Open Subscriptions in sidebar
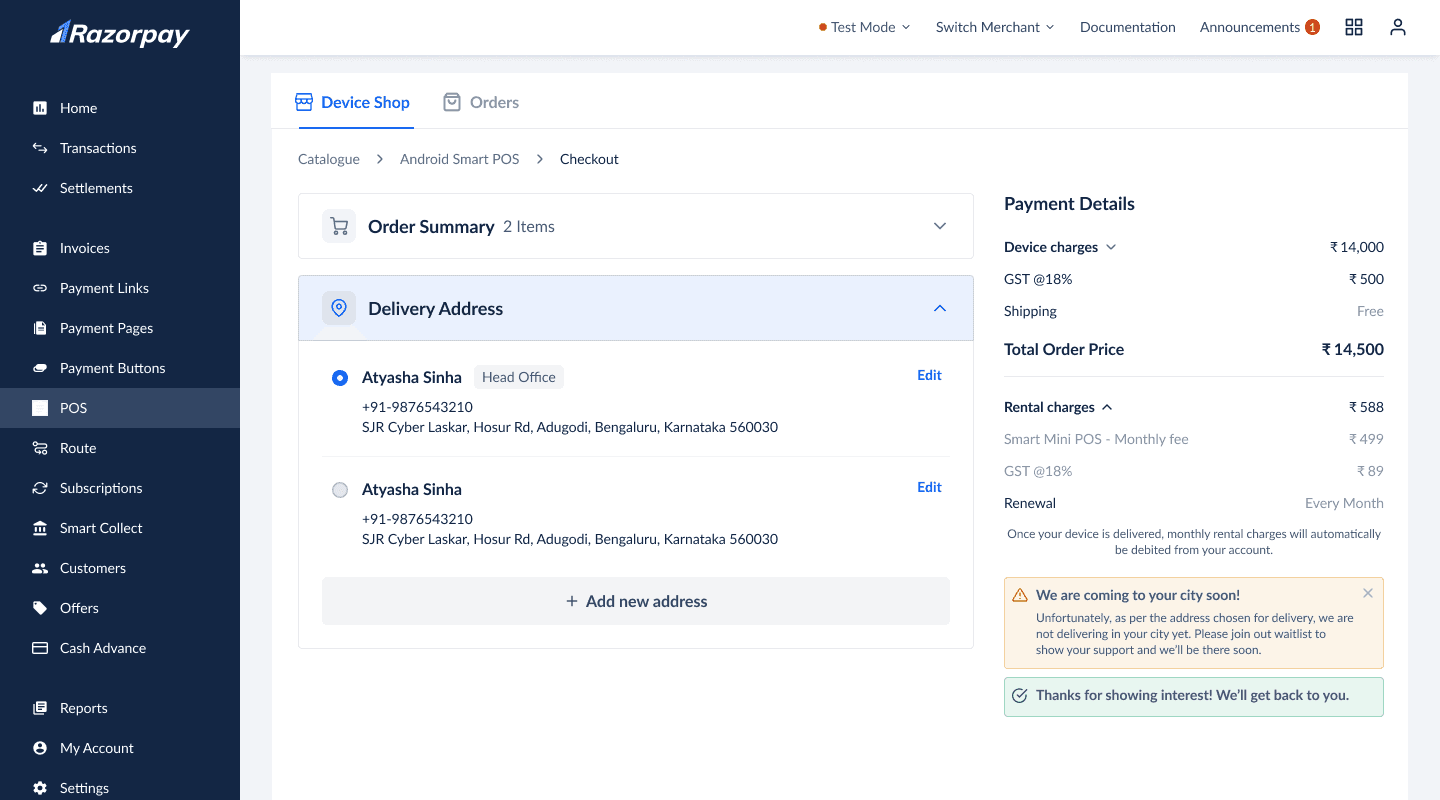This screenshot has width=1440, height=800. [x=120, y=488]
